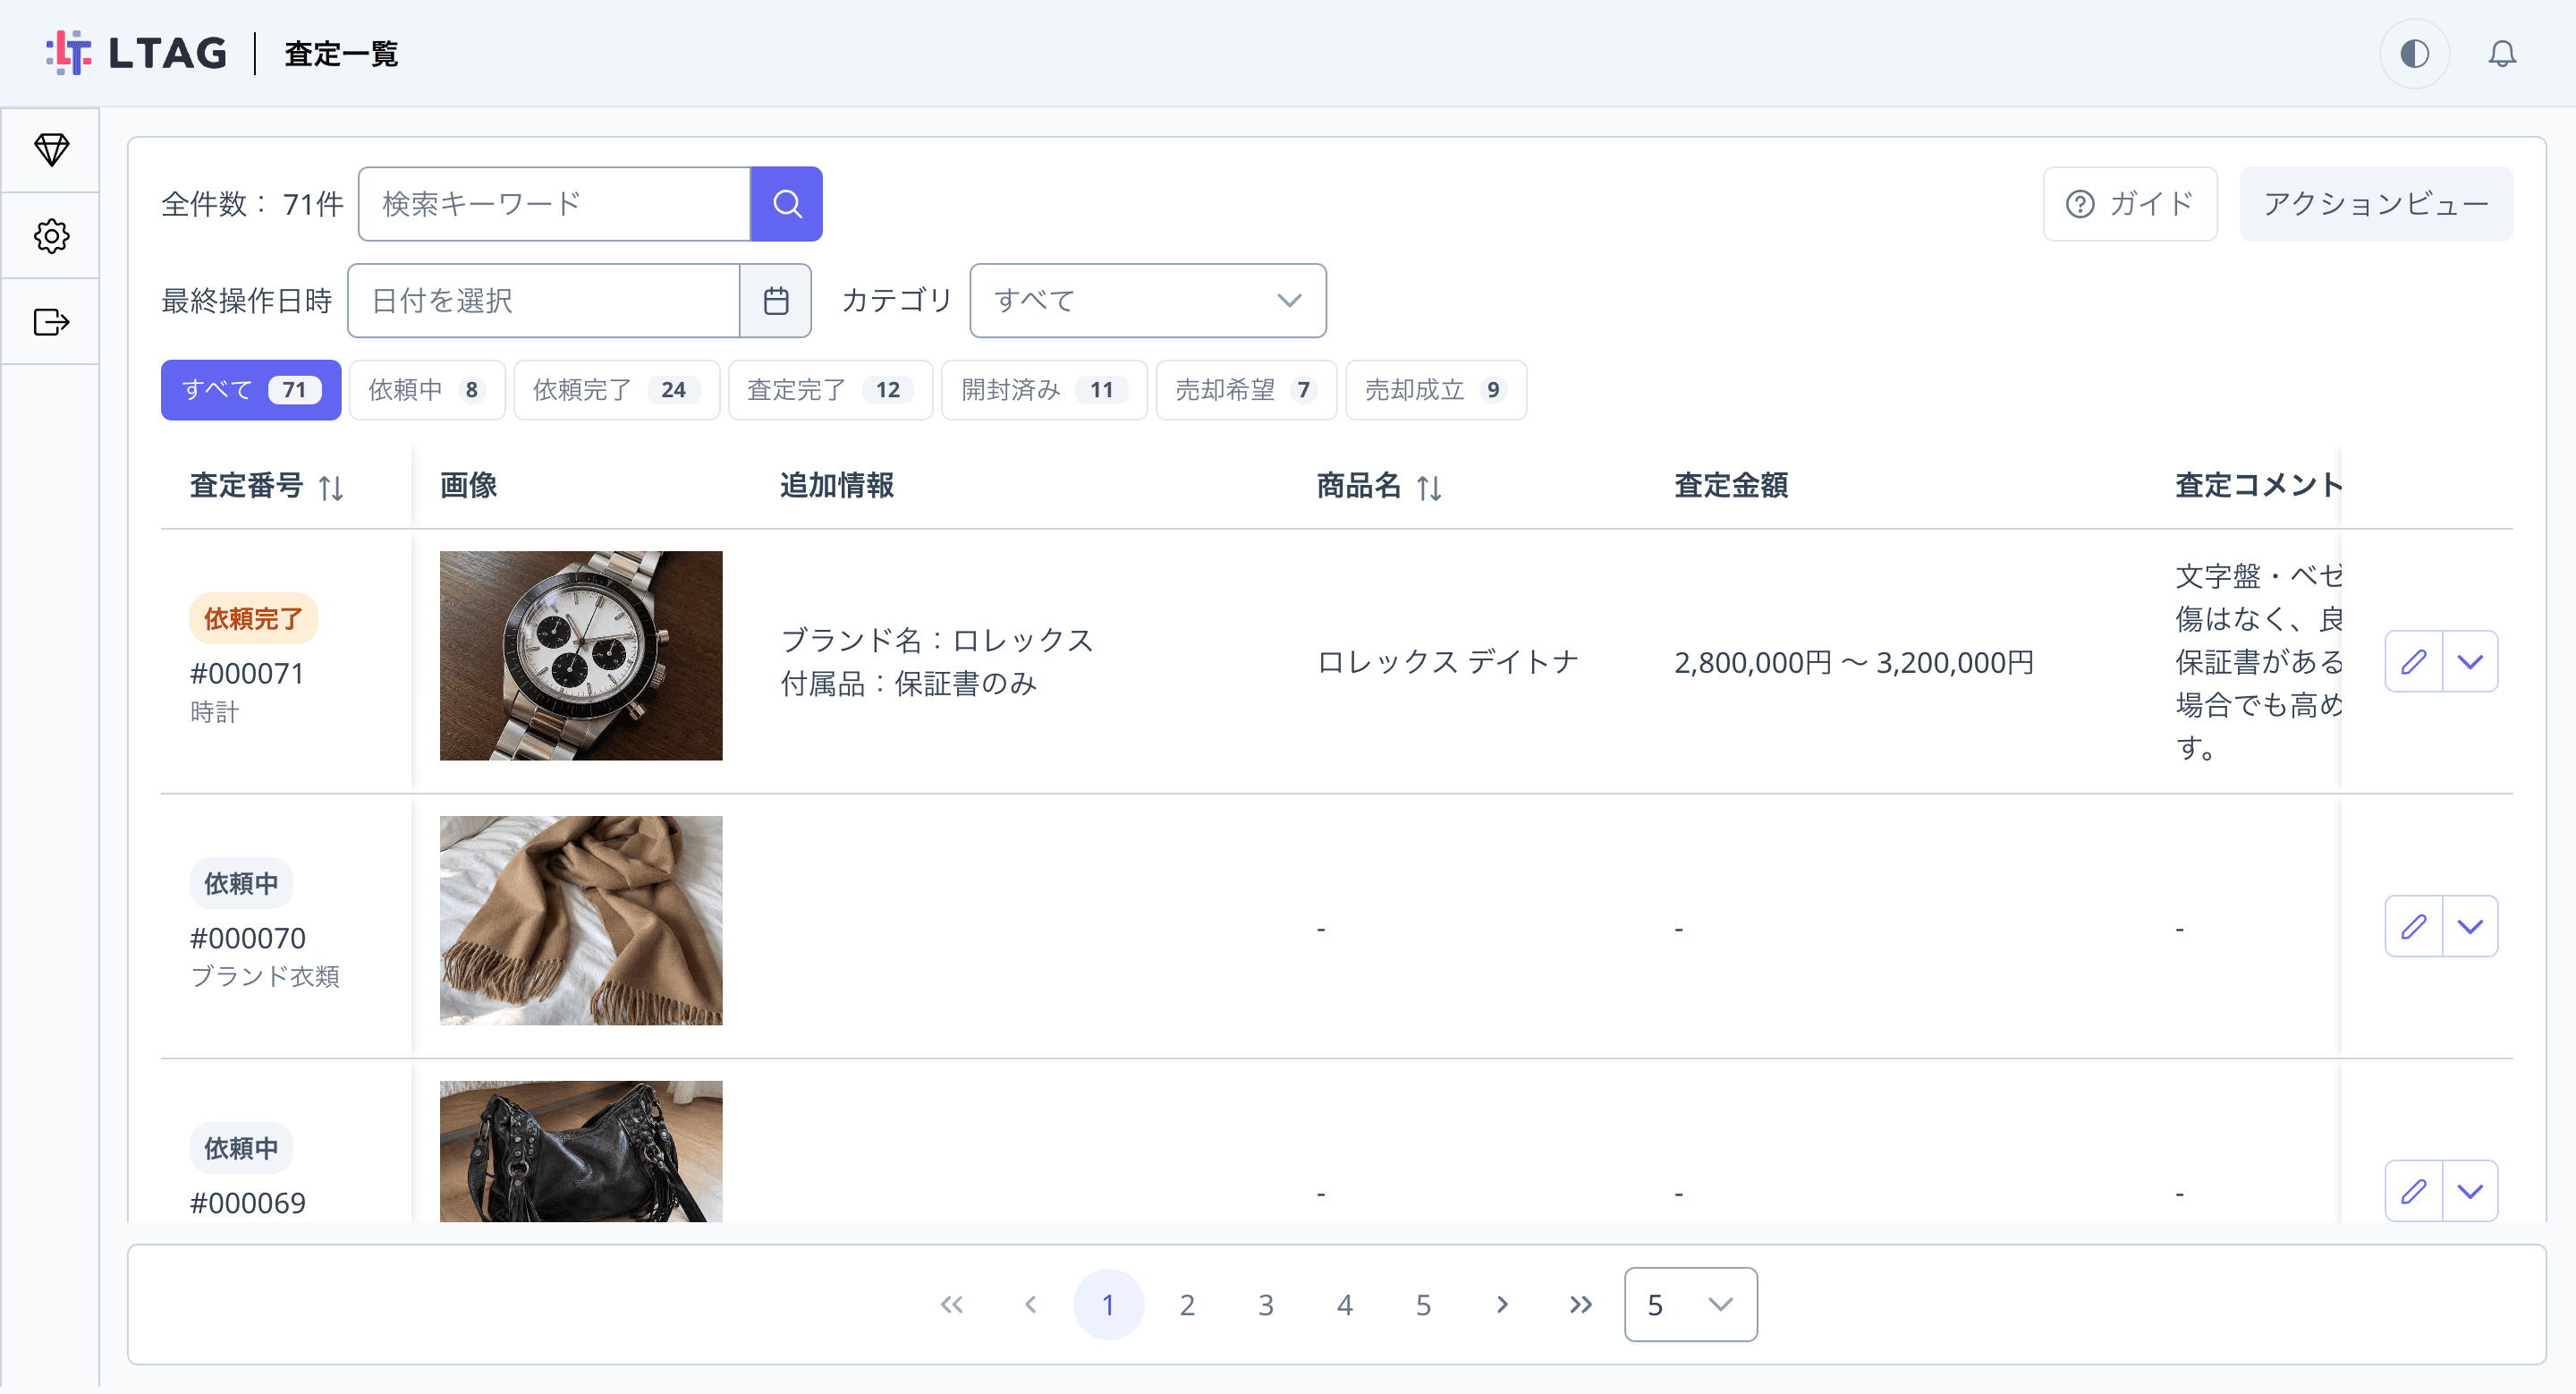Screen dimensions: 2576x1394
Task: Go to page 2
Action: click(1187, 1304)
